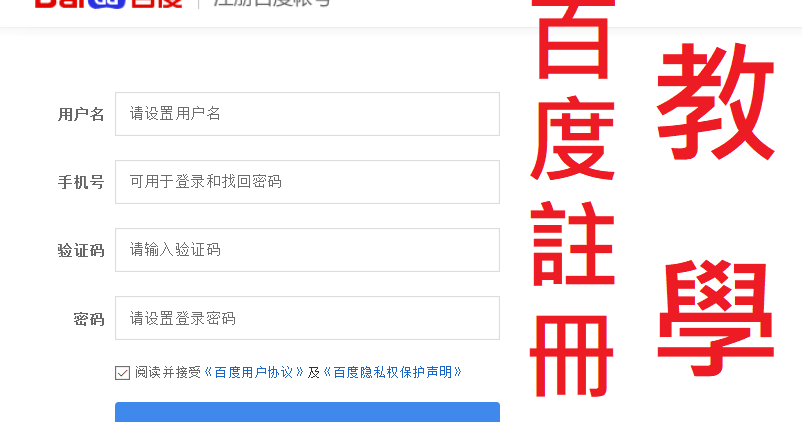Screen dimensions: 802x422
Task: Click the large red 學 character
Action: pos(716,318)
